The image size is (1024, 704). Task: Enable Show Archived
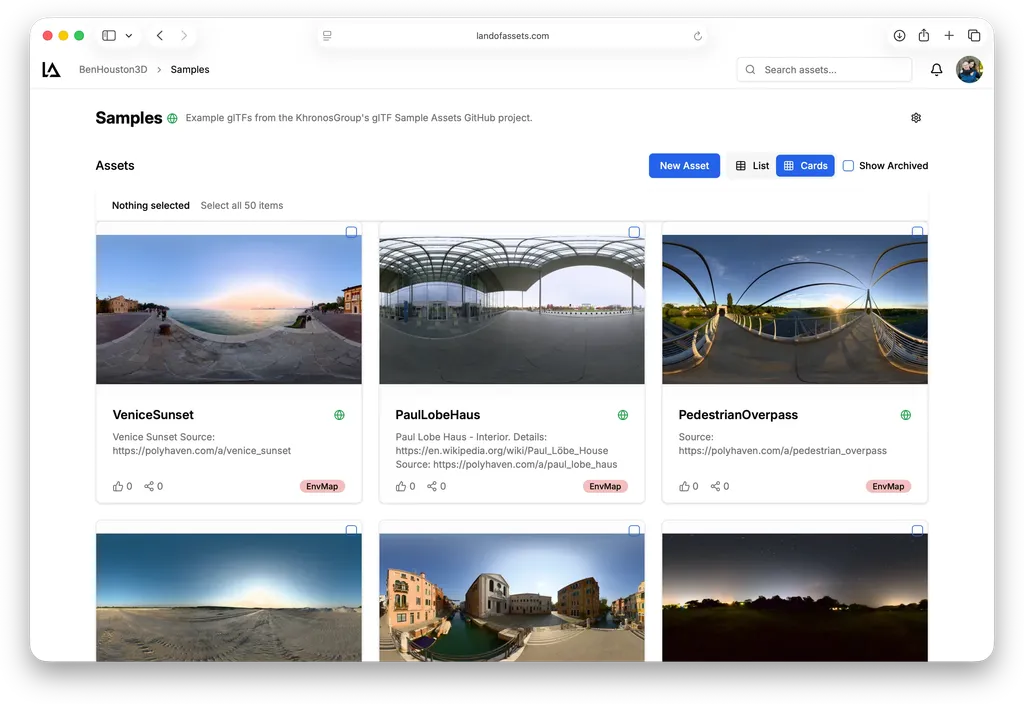[849, 165]
